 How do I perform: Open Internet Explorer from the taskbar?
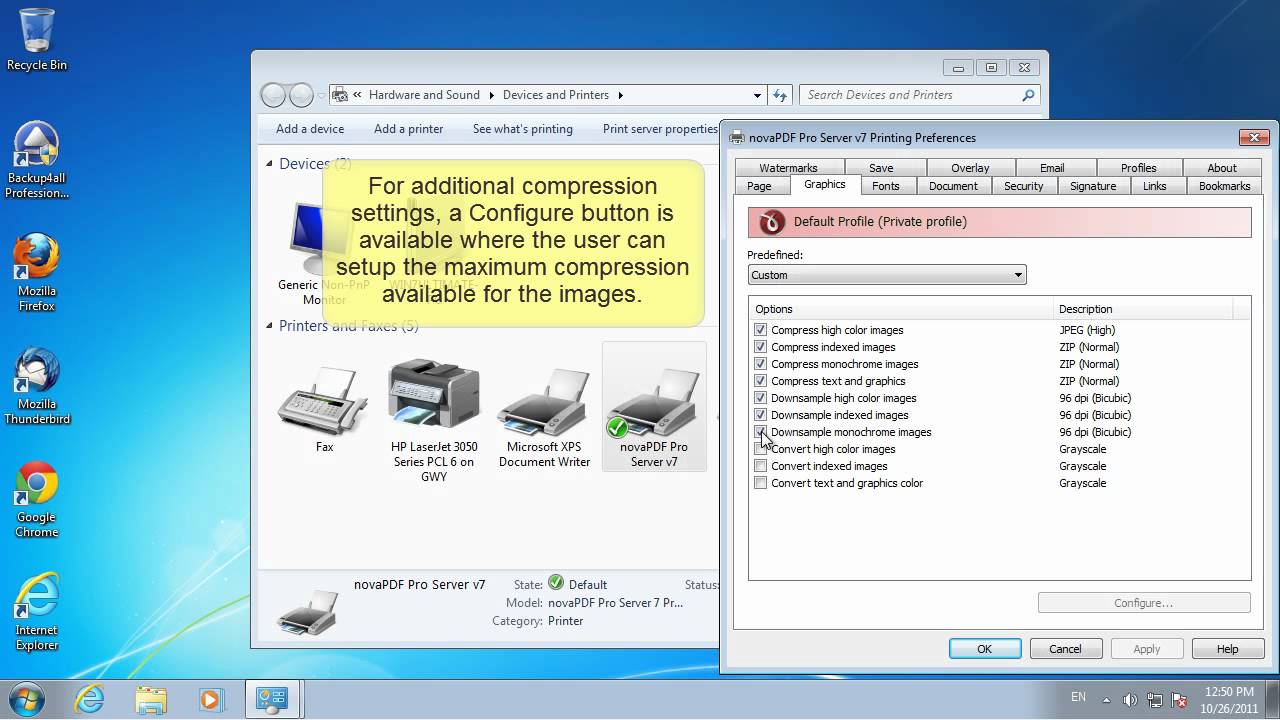pos(89,699)
